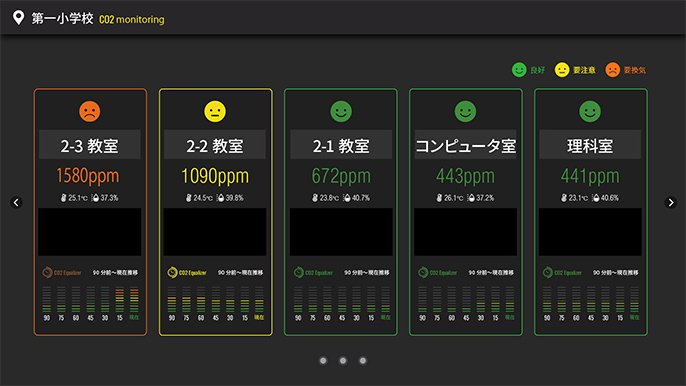Click the 90-minute equalizer bar on 2-2 教室 card
Viewport: 686px width, 386px height.
point(172,299)
